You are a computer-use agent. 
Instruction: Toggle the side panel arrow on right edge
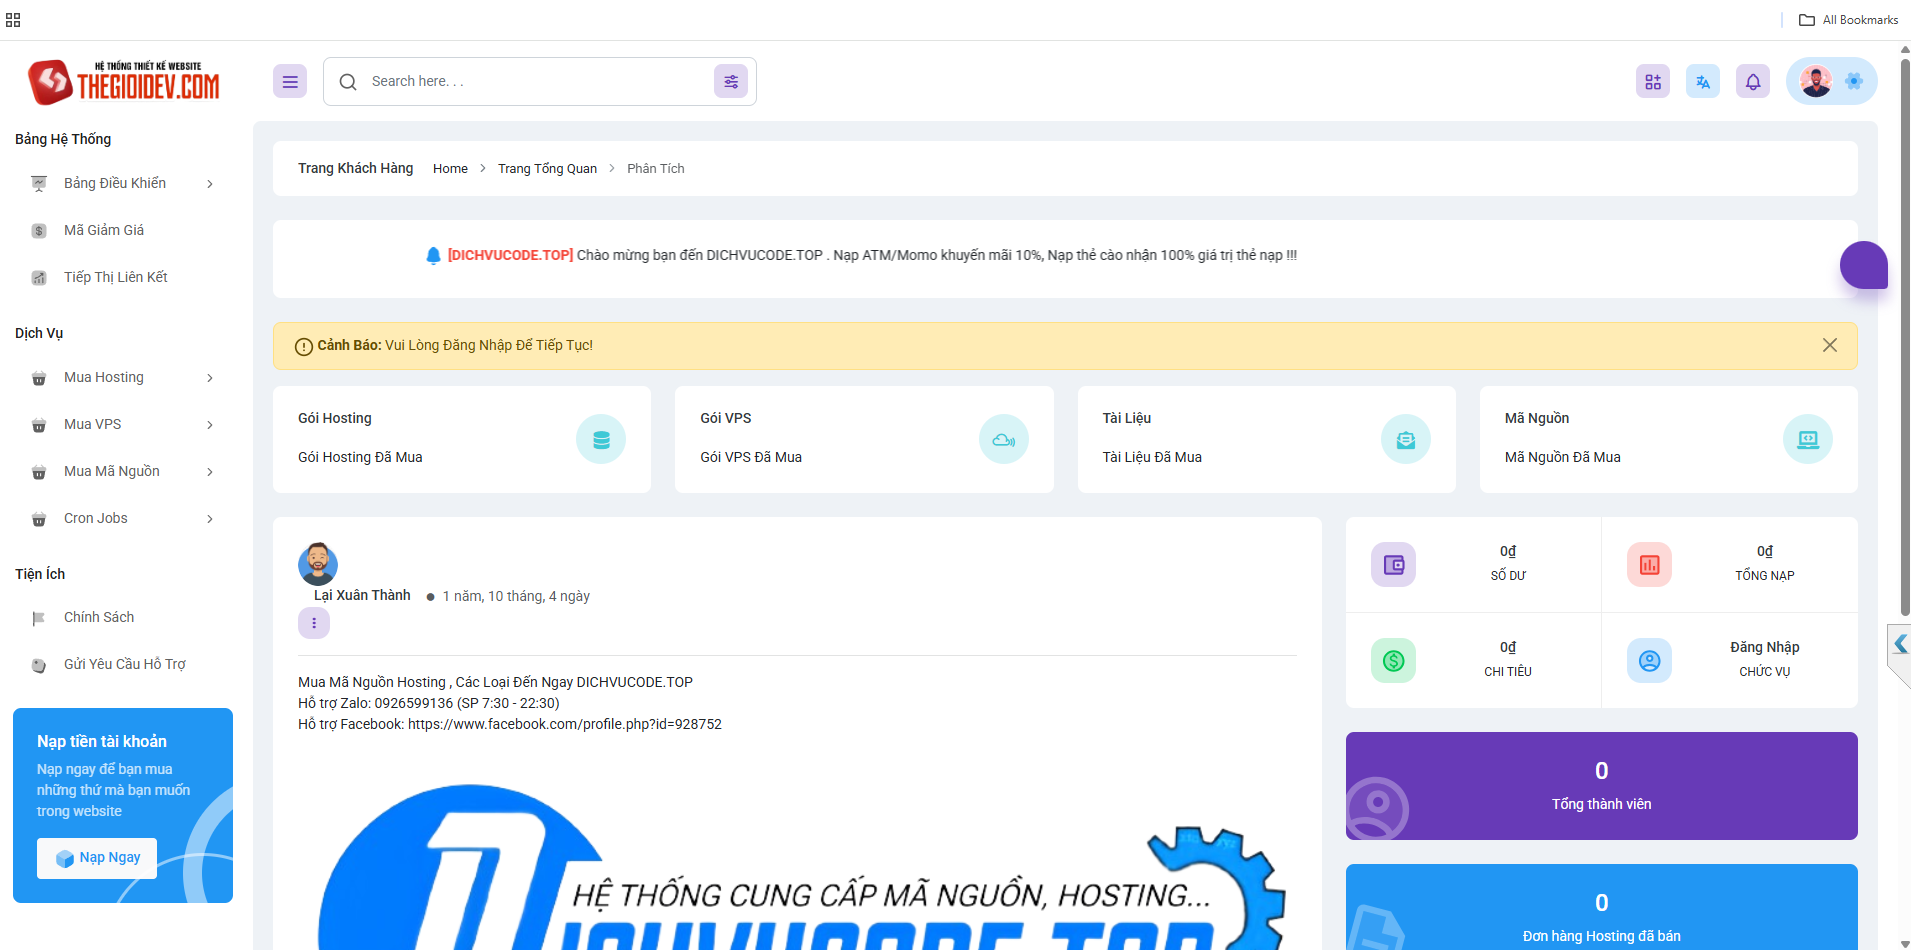[1900, 645]
